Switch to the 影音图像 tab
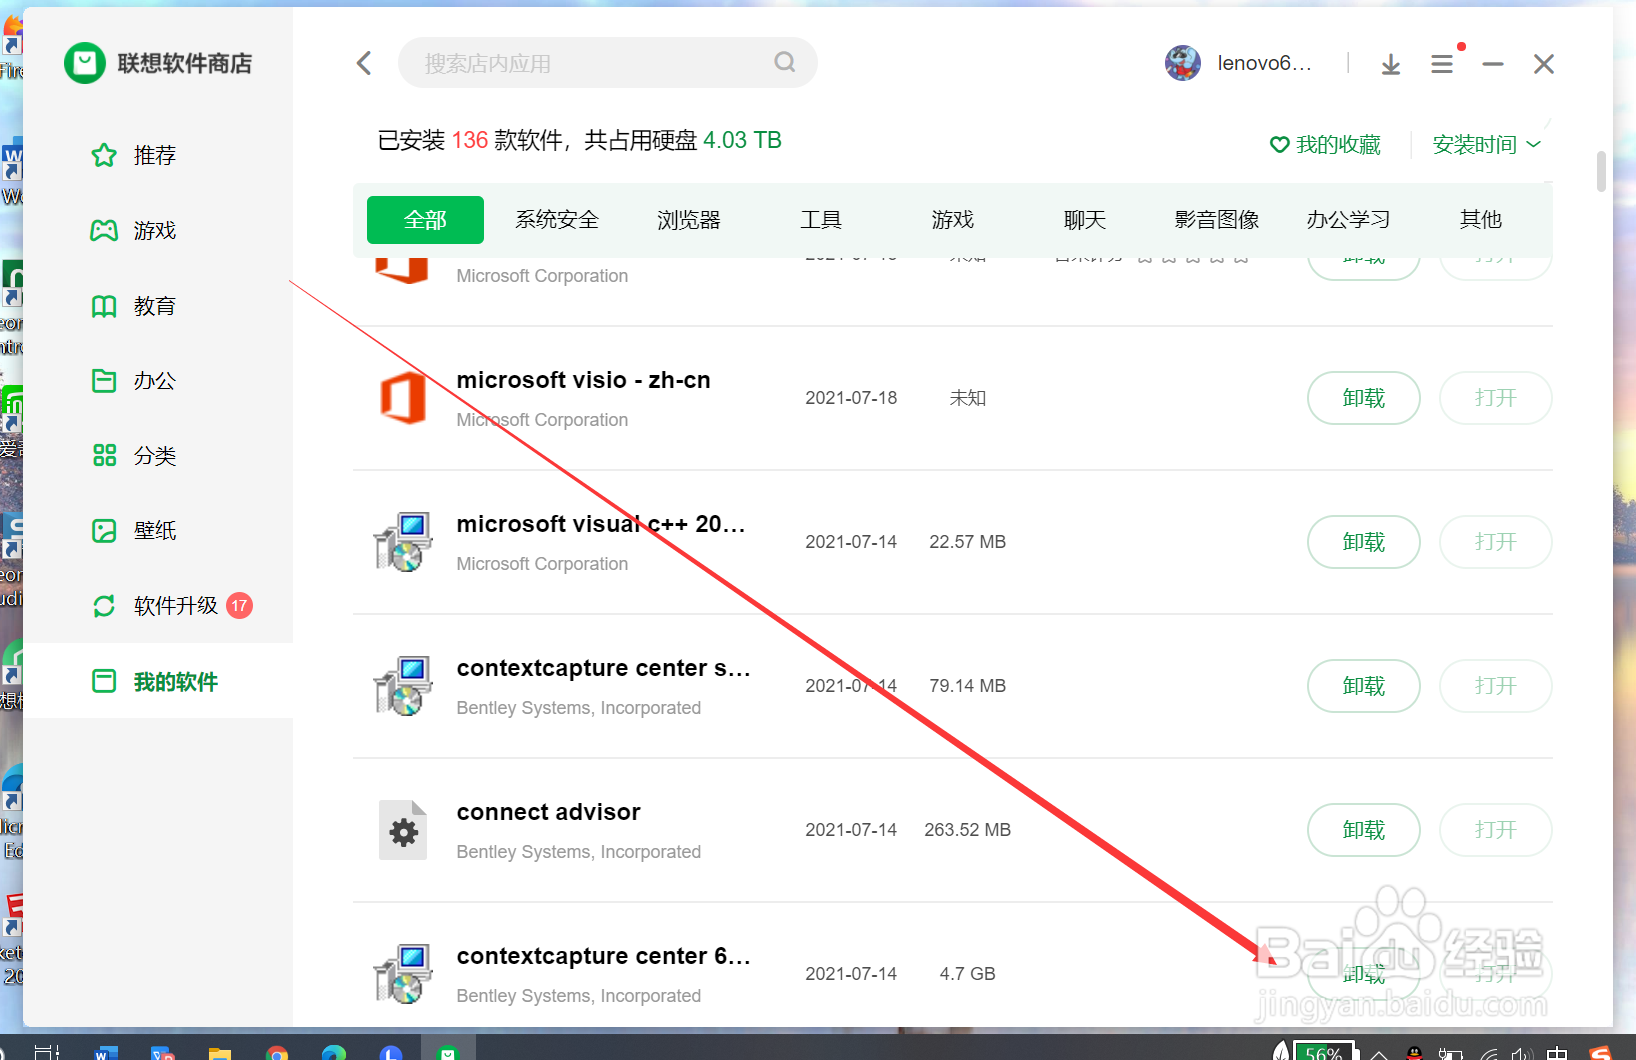The image size is (1636, 1060). [x=1217, y=220]
